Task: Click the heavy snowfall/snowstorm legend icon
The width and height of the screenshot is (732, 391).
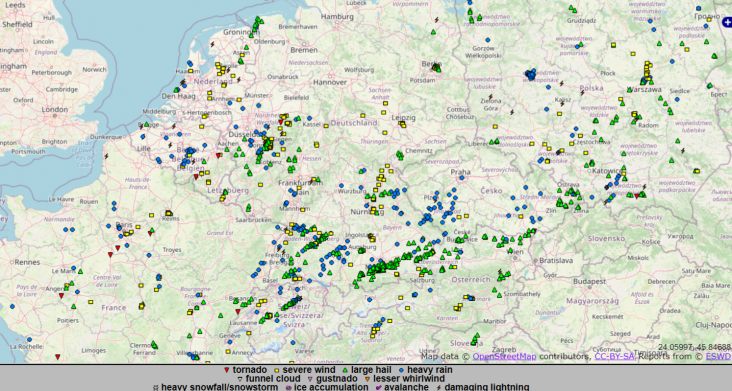Action: click(155, 387)
